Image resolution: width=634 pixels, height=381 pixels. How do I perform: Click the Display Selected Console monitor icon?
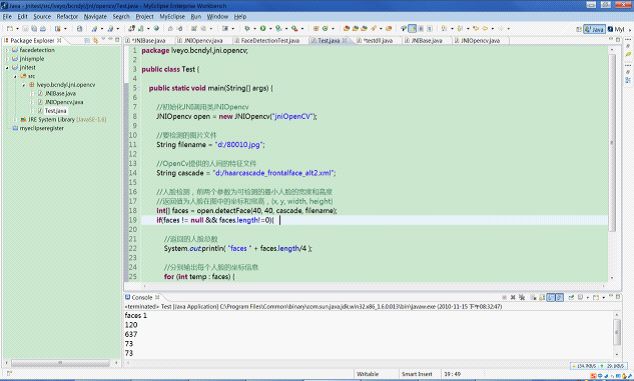coord(580,297)
